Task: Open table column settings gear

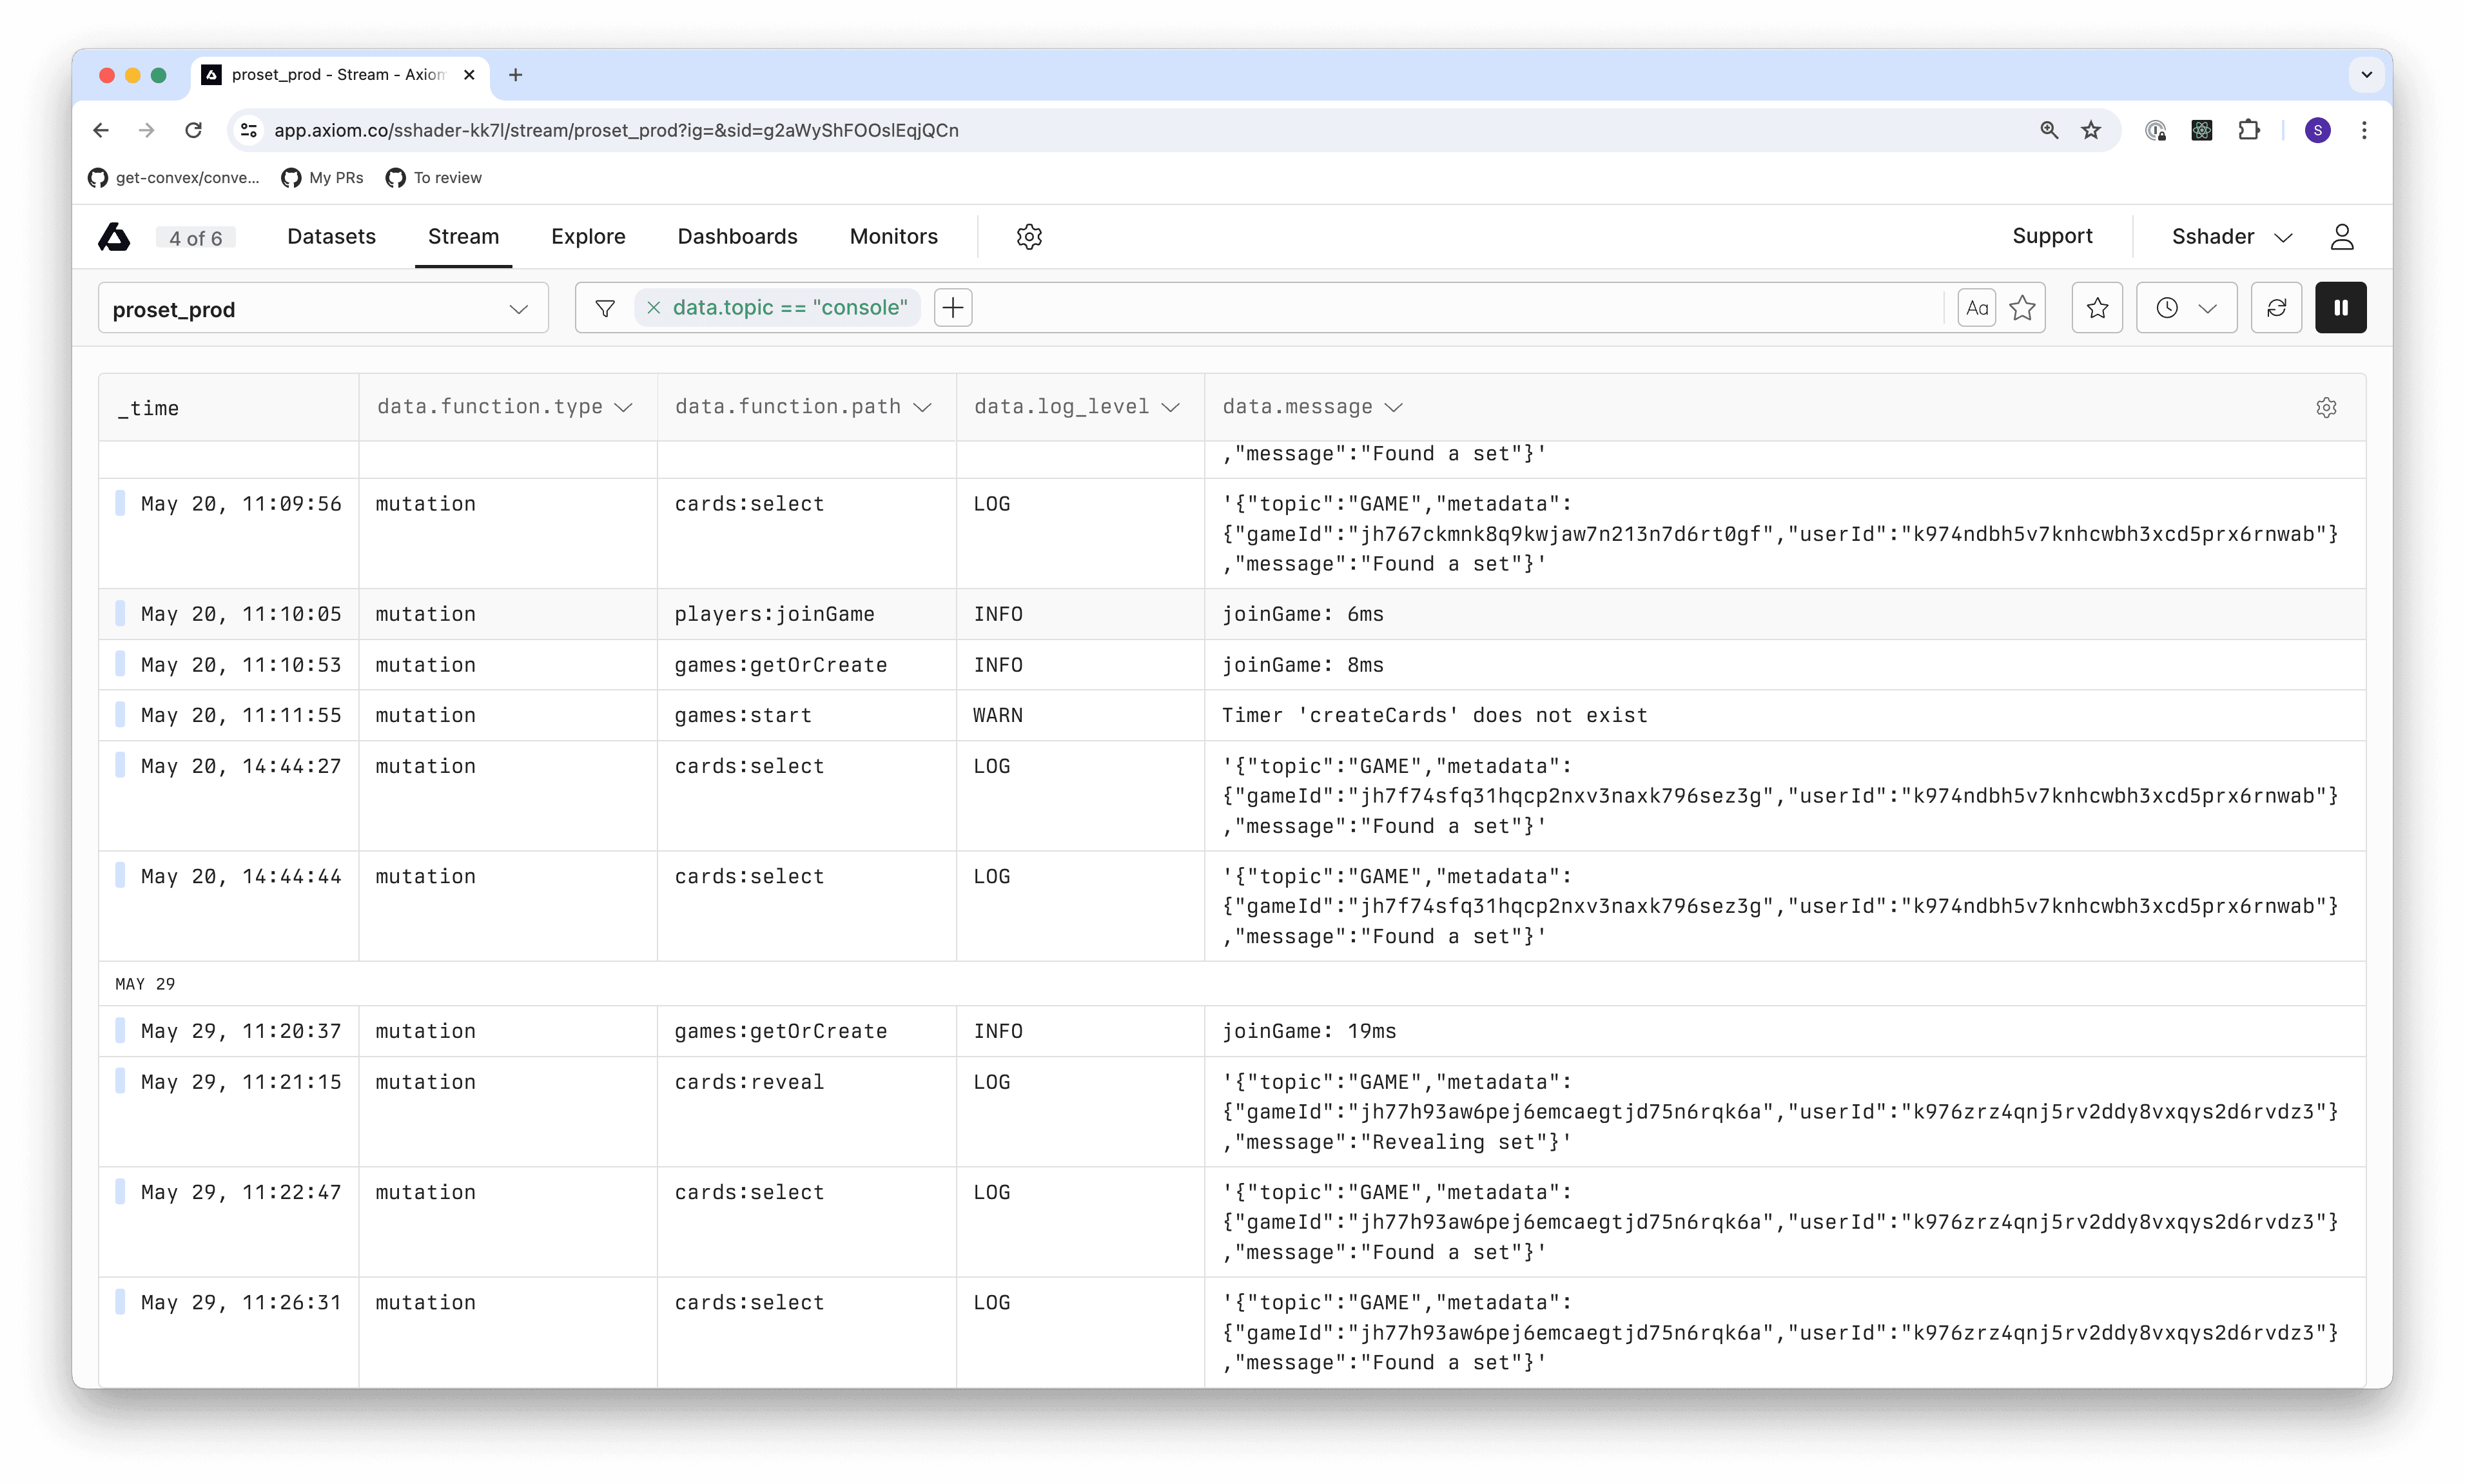Action: [x=2326, y=408]
